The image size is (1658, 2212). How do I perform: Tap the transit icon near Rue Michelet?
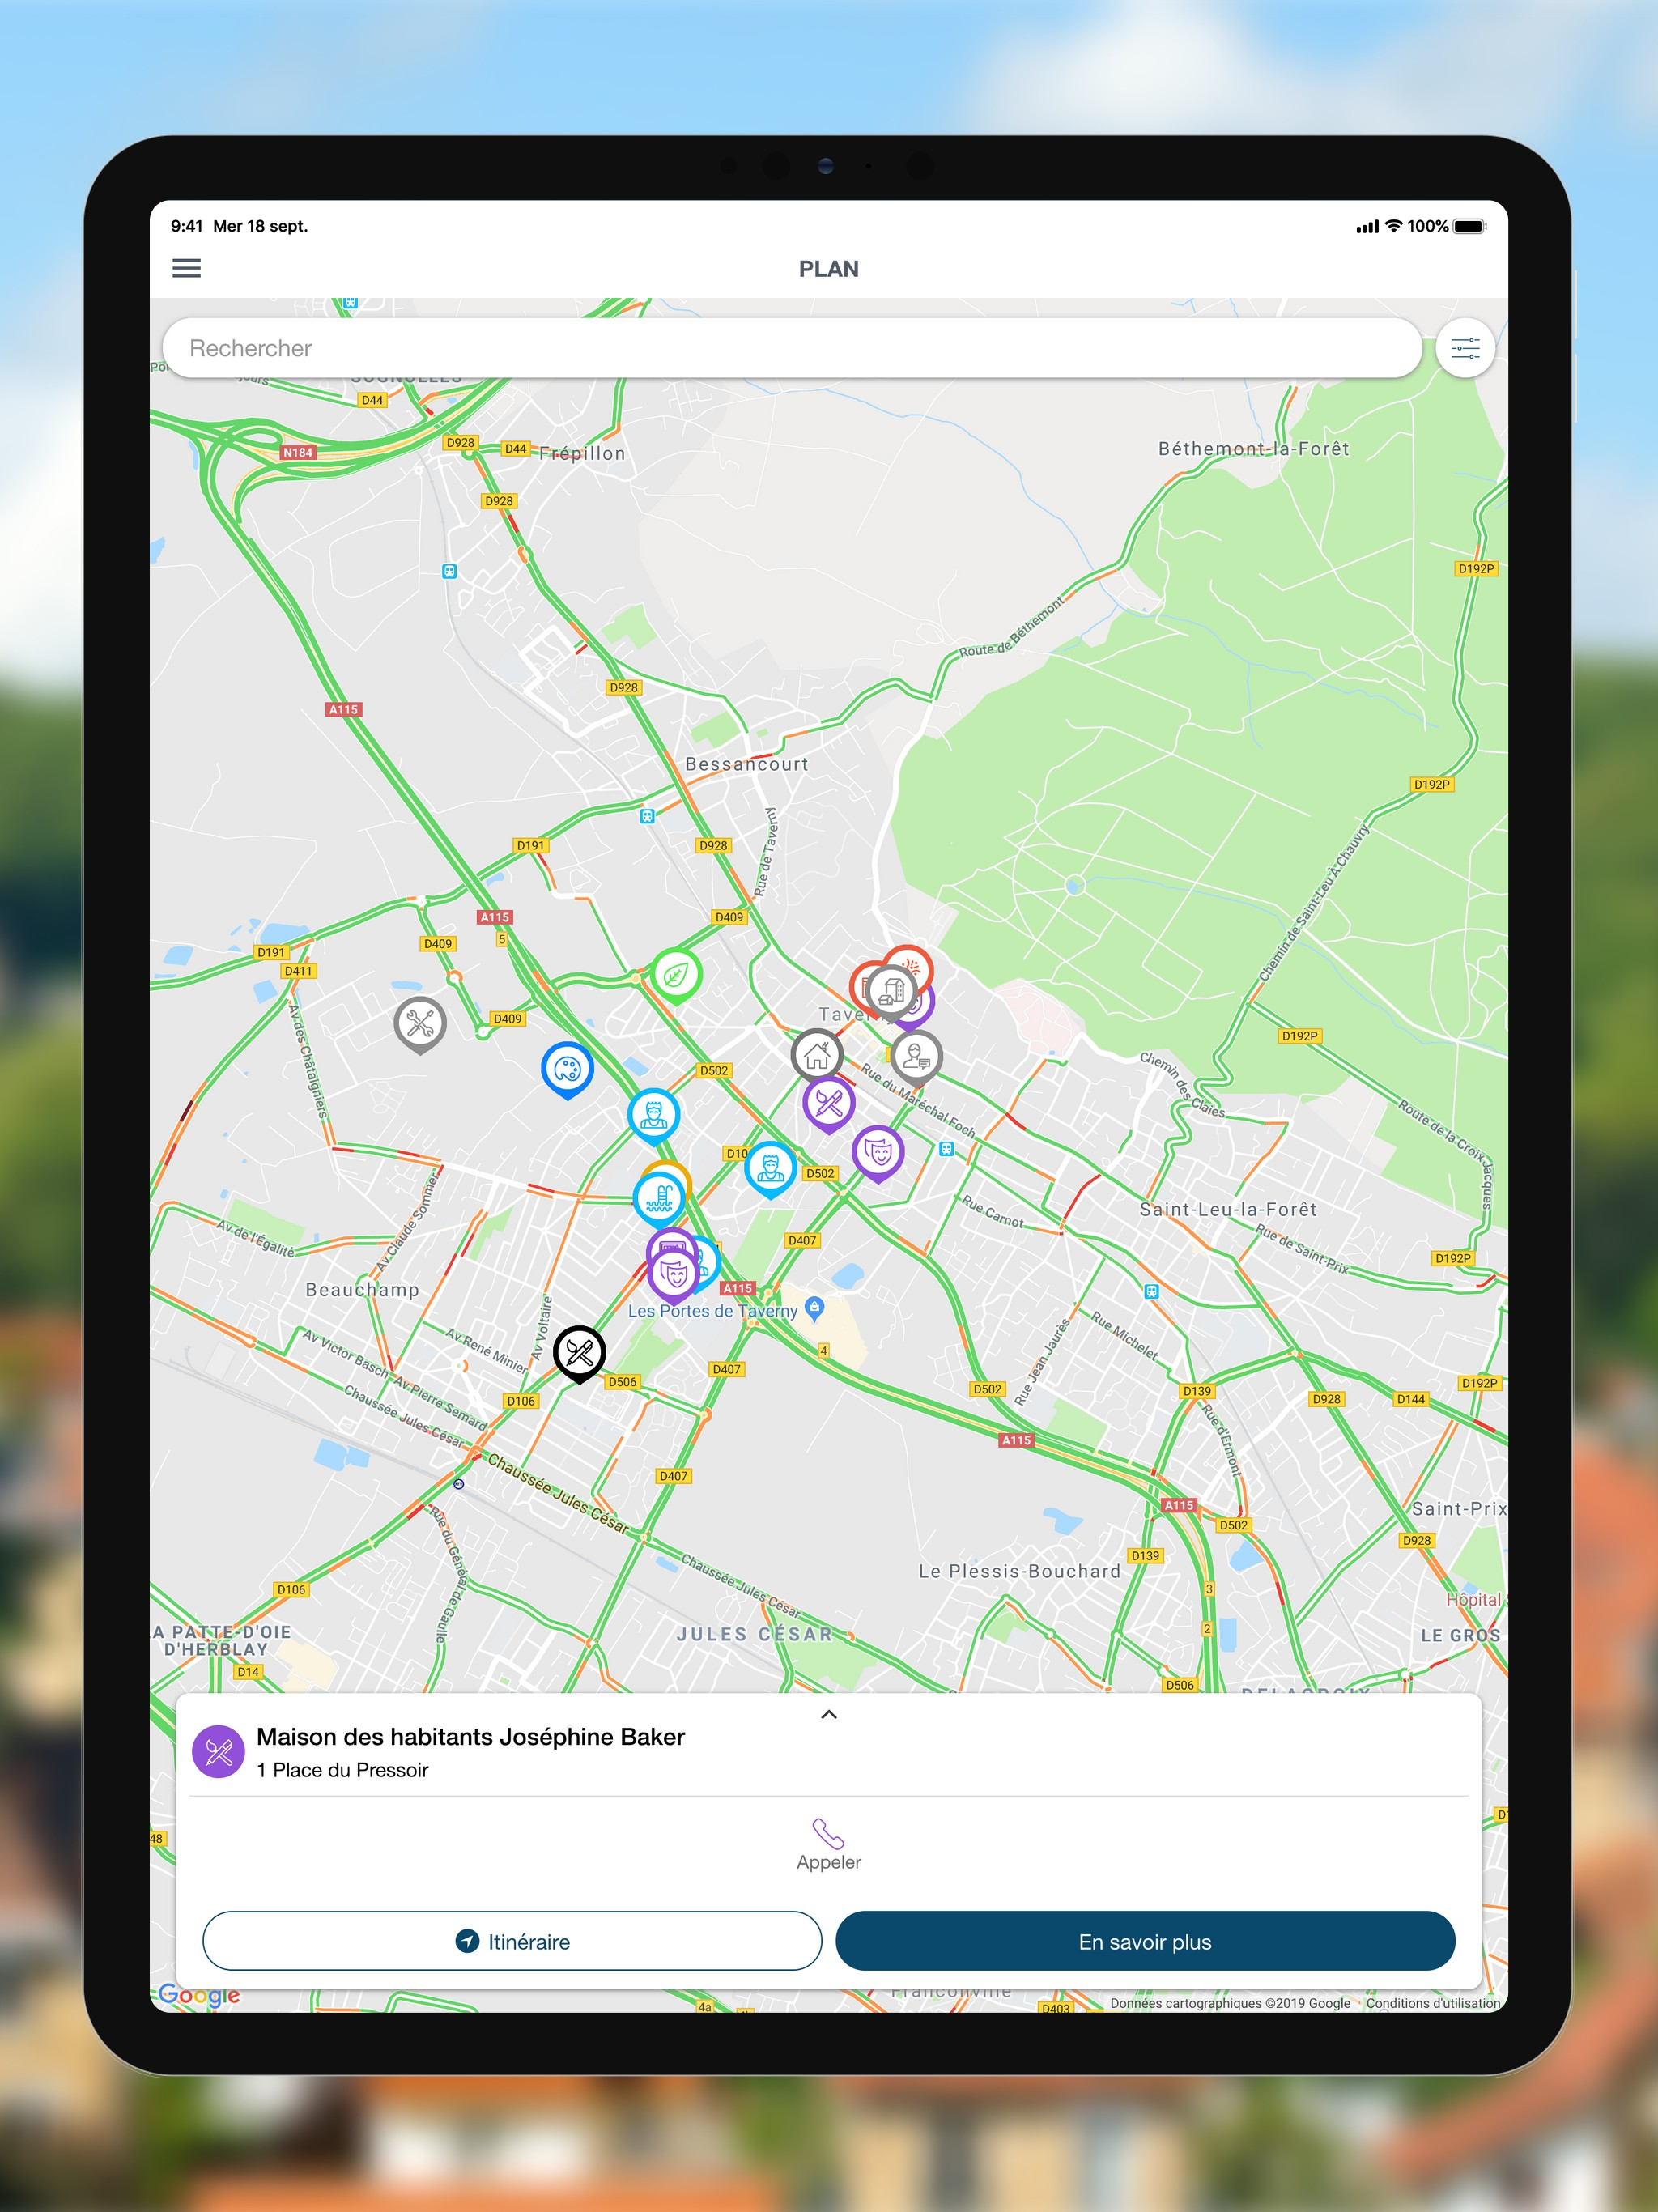coord(1151,1291)
